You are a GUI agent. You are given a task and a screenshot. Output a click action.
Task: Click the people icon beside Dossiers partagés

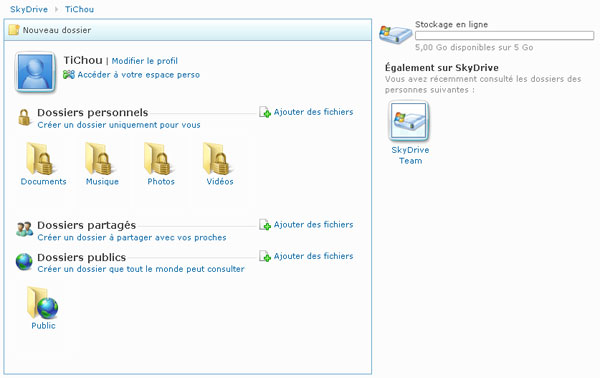coord(24,229)
